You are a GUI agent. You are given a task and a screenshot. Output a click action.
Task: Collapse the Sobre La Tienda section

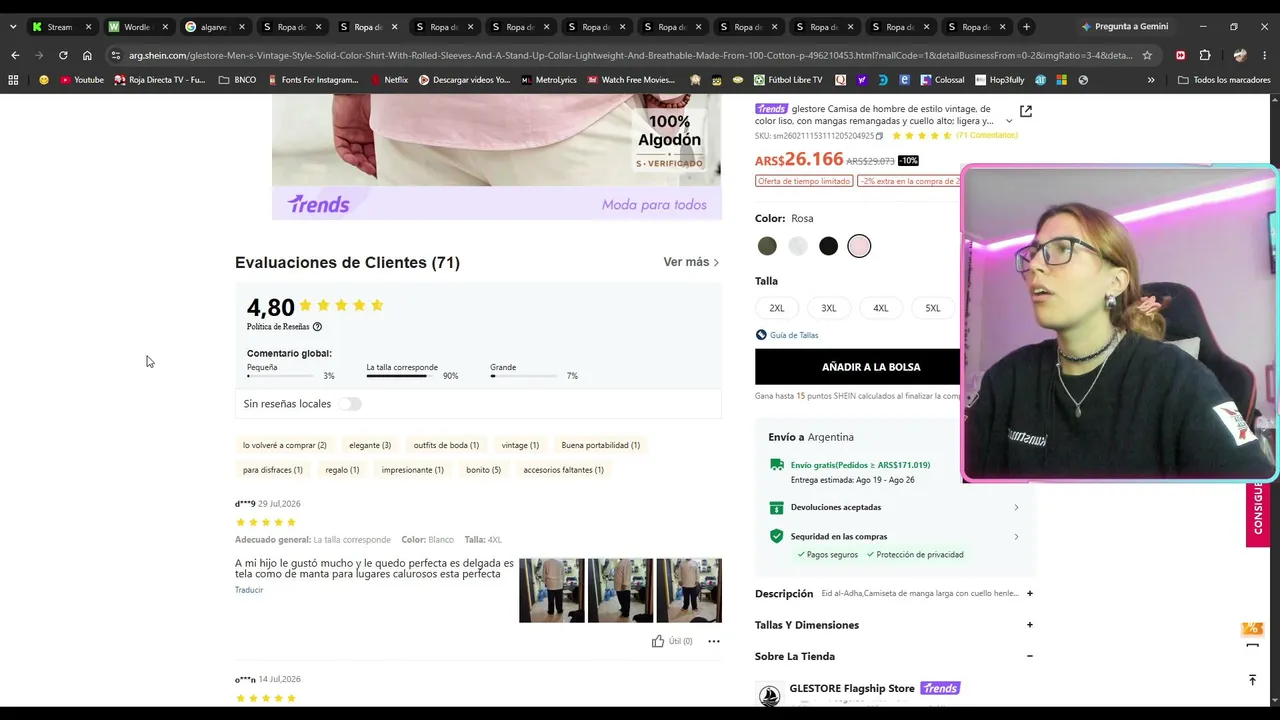[1029, 656]
